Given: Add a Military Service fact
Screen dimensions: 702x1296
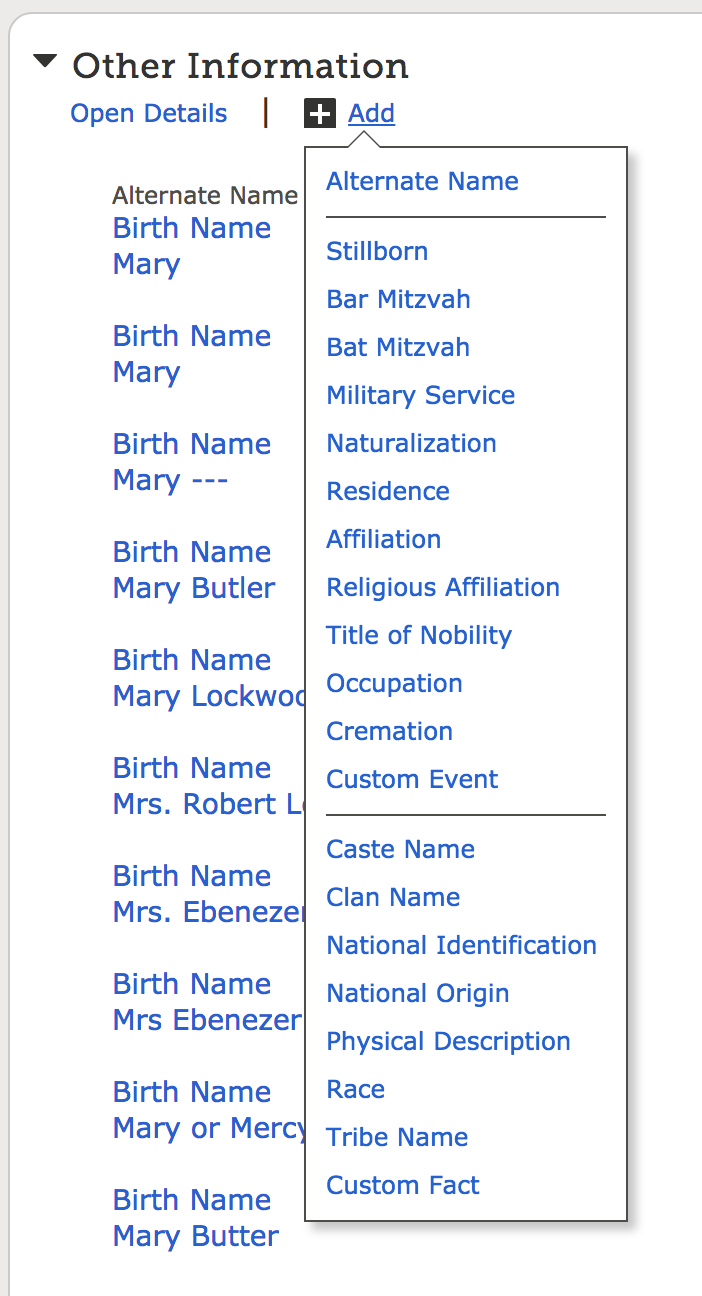Looking at the screenshot, I should pyautogui.click(x=420, y=395).
